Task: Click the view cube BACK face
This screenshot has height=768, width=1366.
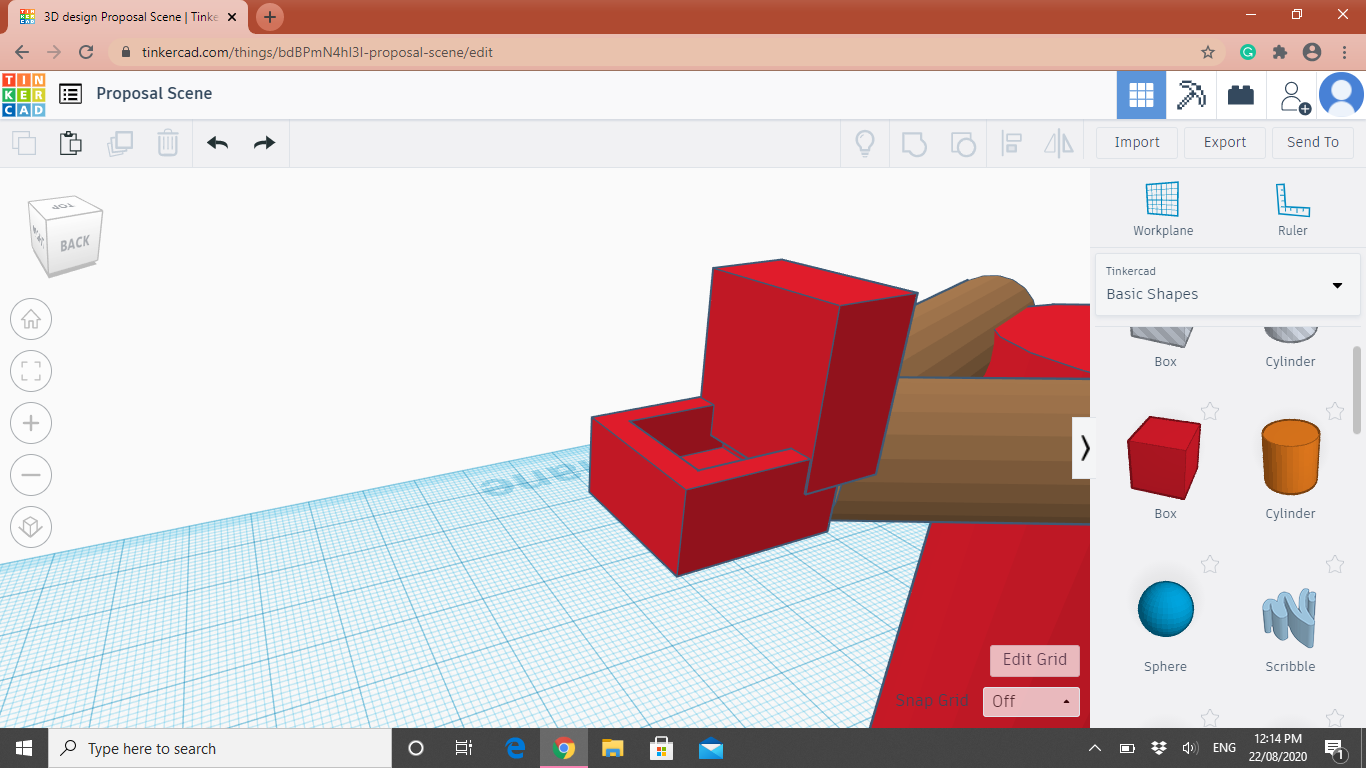Action: click(74, 243)
